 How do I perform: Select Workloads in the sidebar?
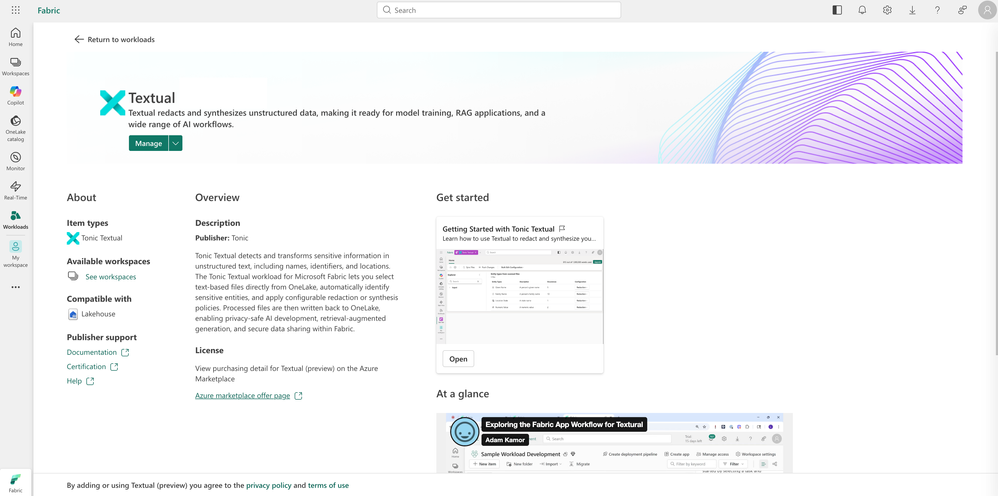coord(15,220)
